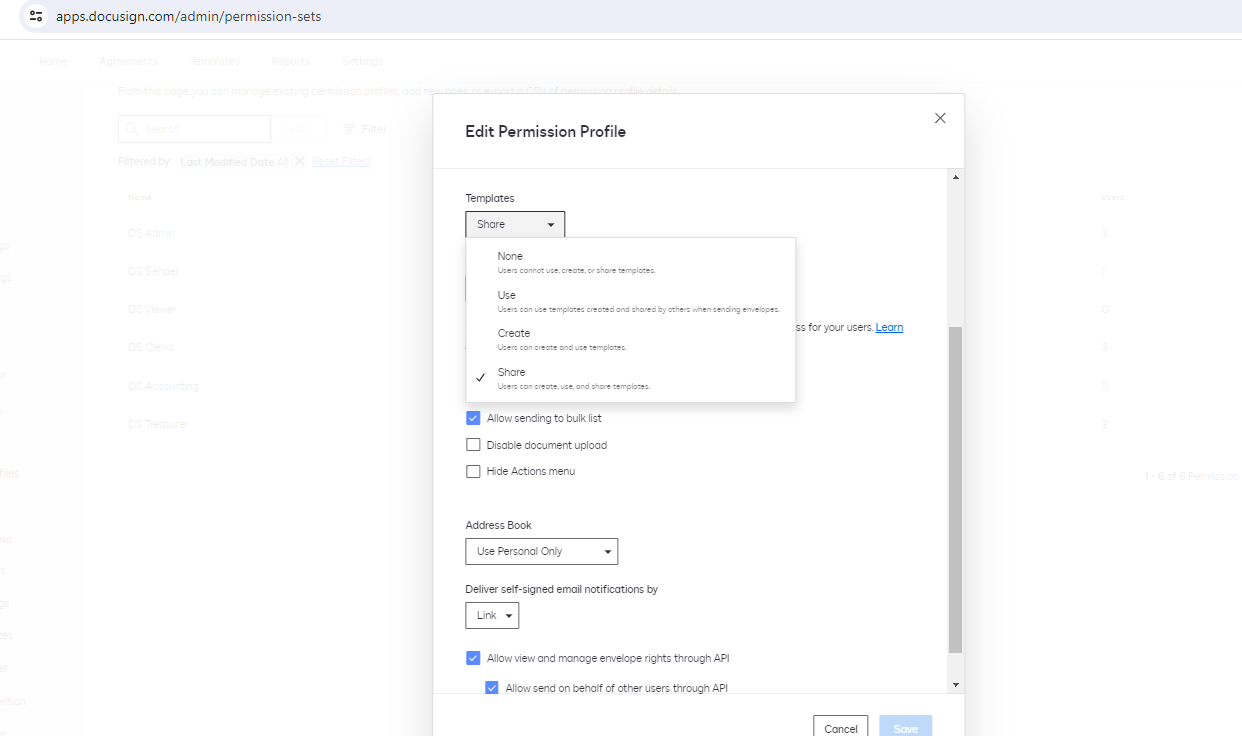This screenshot has height=736, width=1242.
Task: Click the dialog's vertical scrollbar thumb
Action: (x=955, y=490)
